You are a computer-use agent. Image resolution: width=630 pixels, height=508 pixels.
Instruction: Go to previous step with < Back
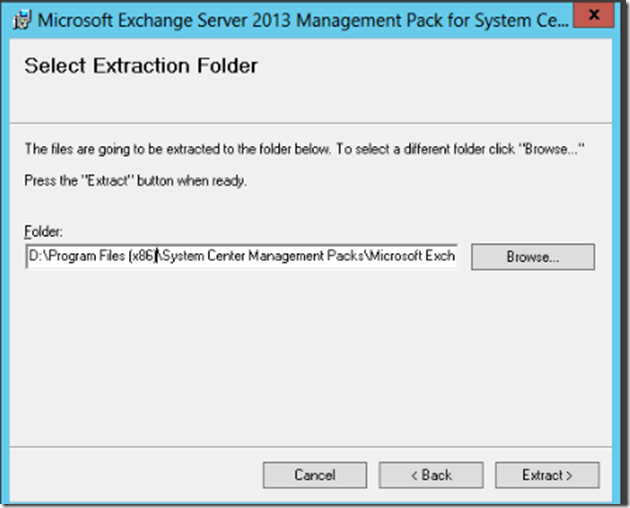coord(431,475)
